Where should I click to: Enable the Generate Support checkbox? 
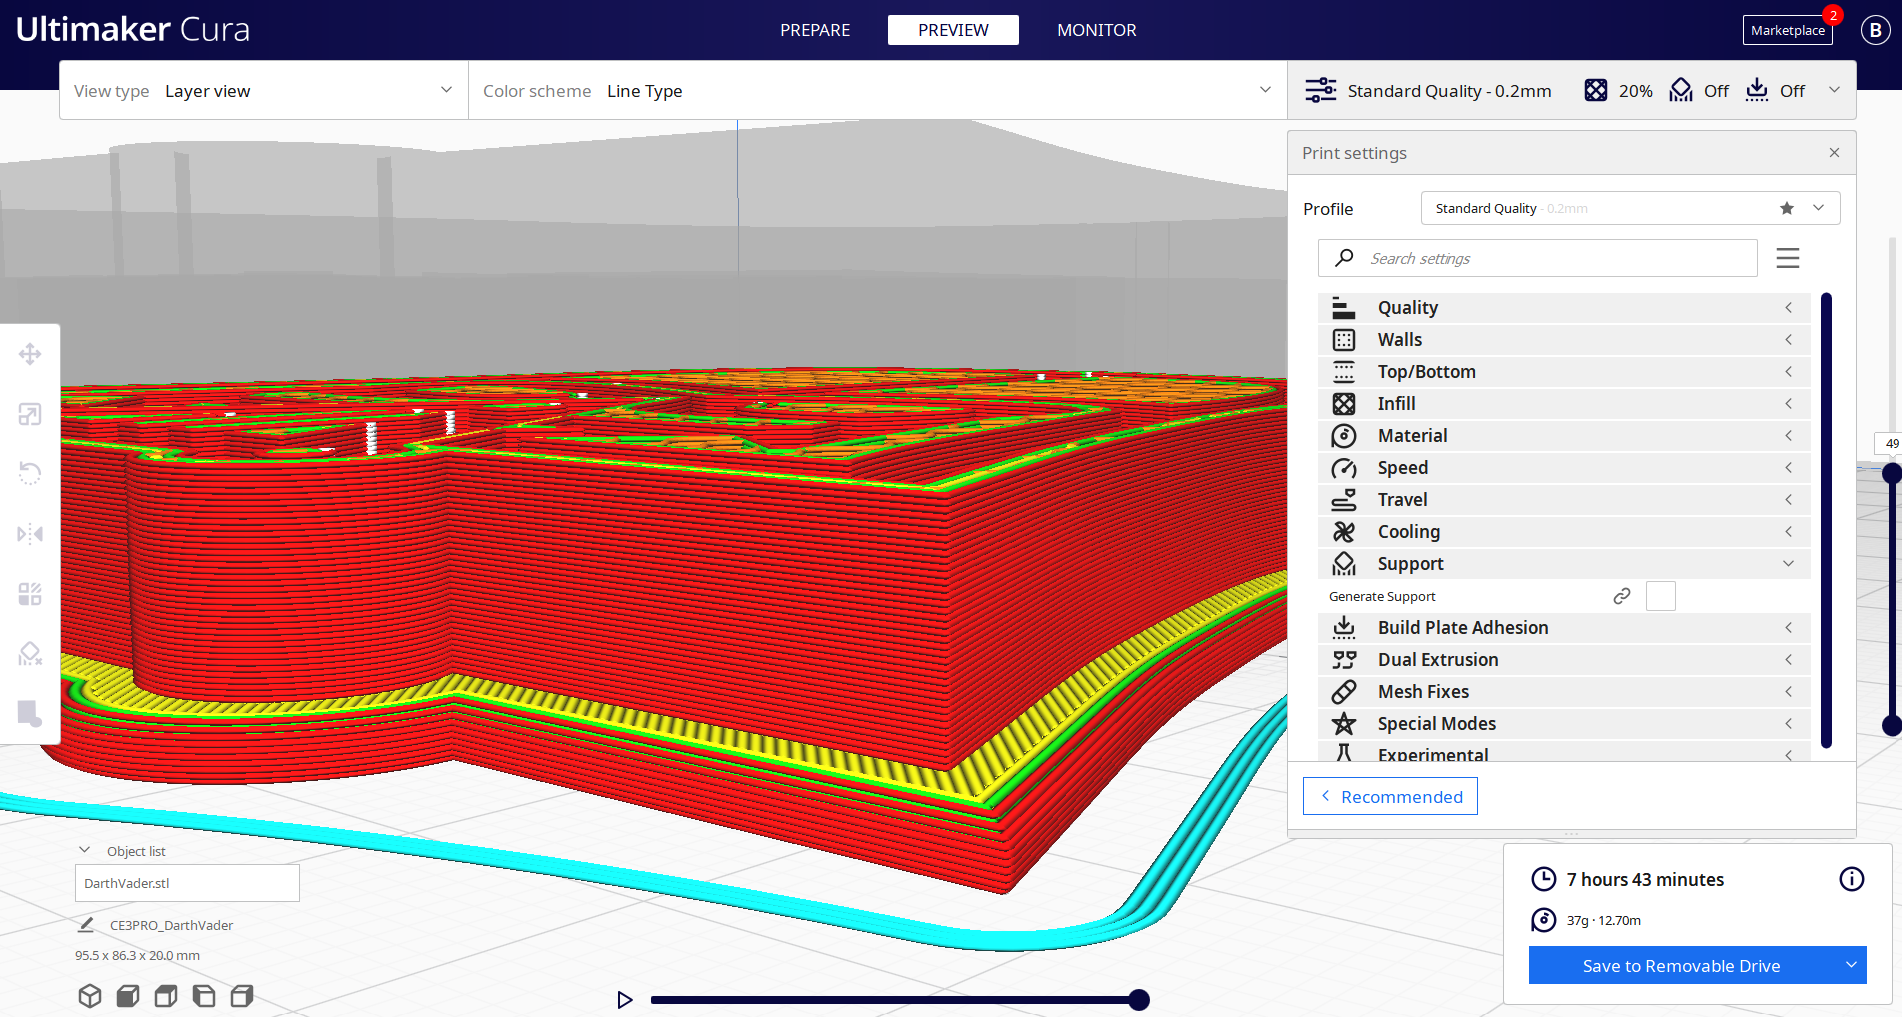point(1661,596)
